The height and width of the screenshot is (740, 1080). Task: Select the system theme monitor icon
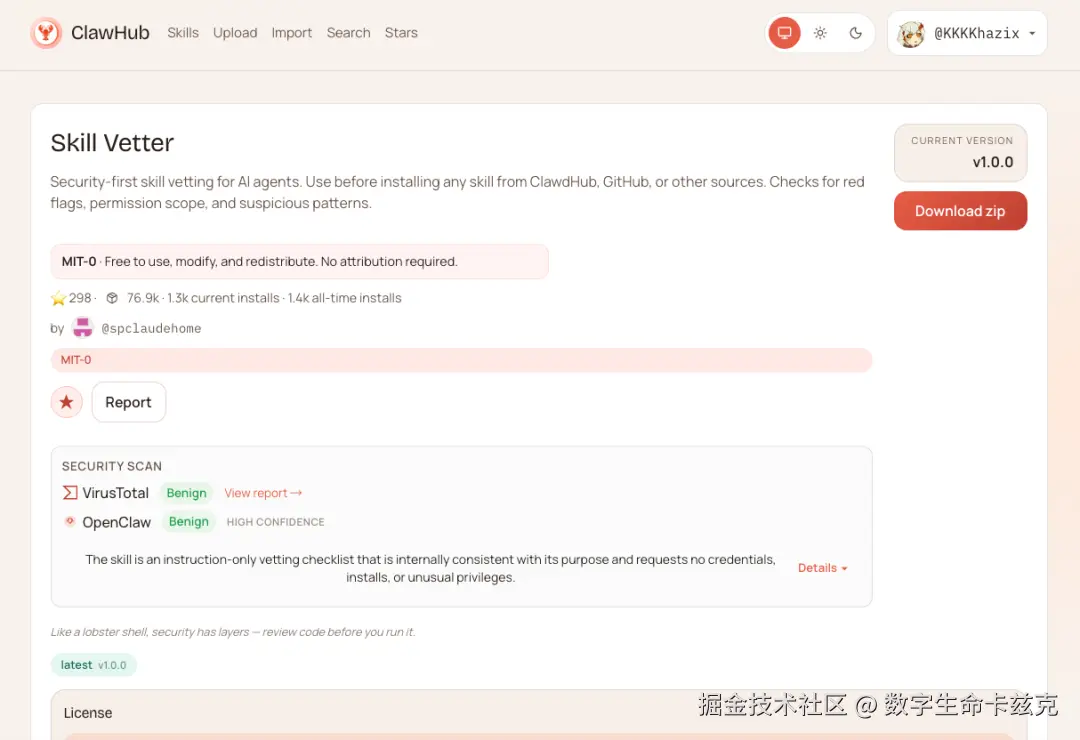[x=784, y=32]
